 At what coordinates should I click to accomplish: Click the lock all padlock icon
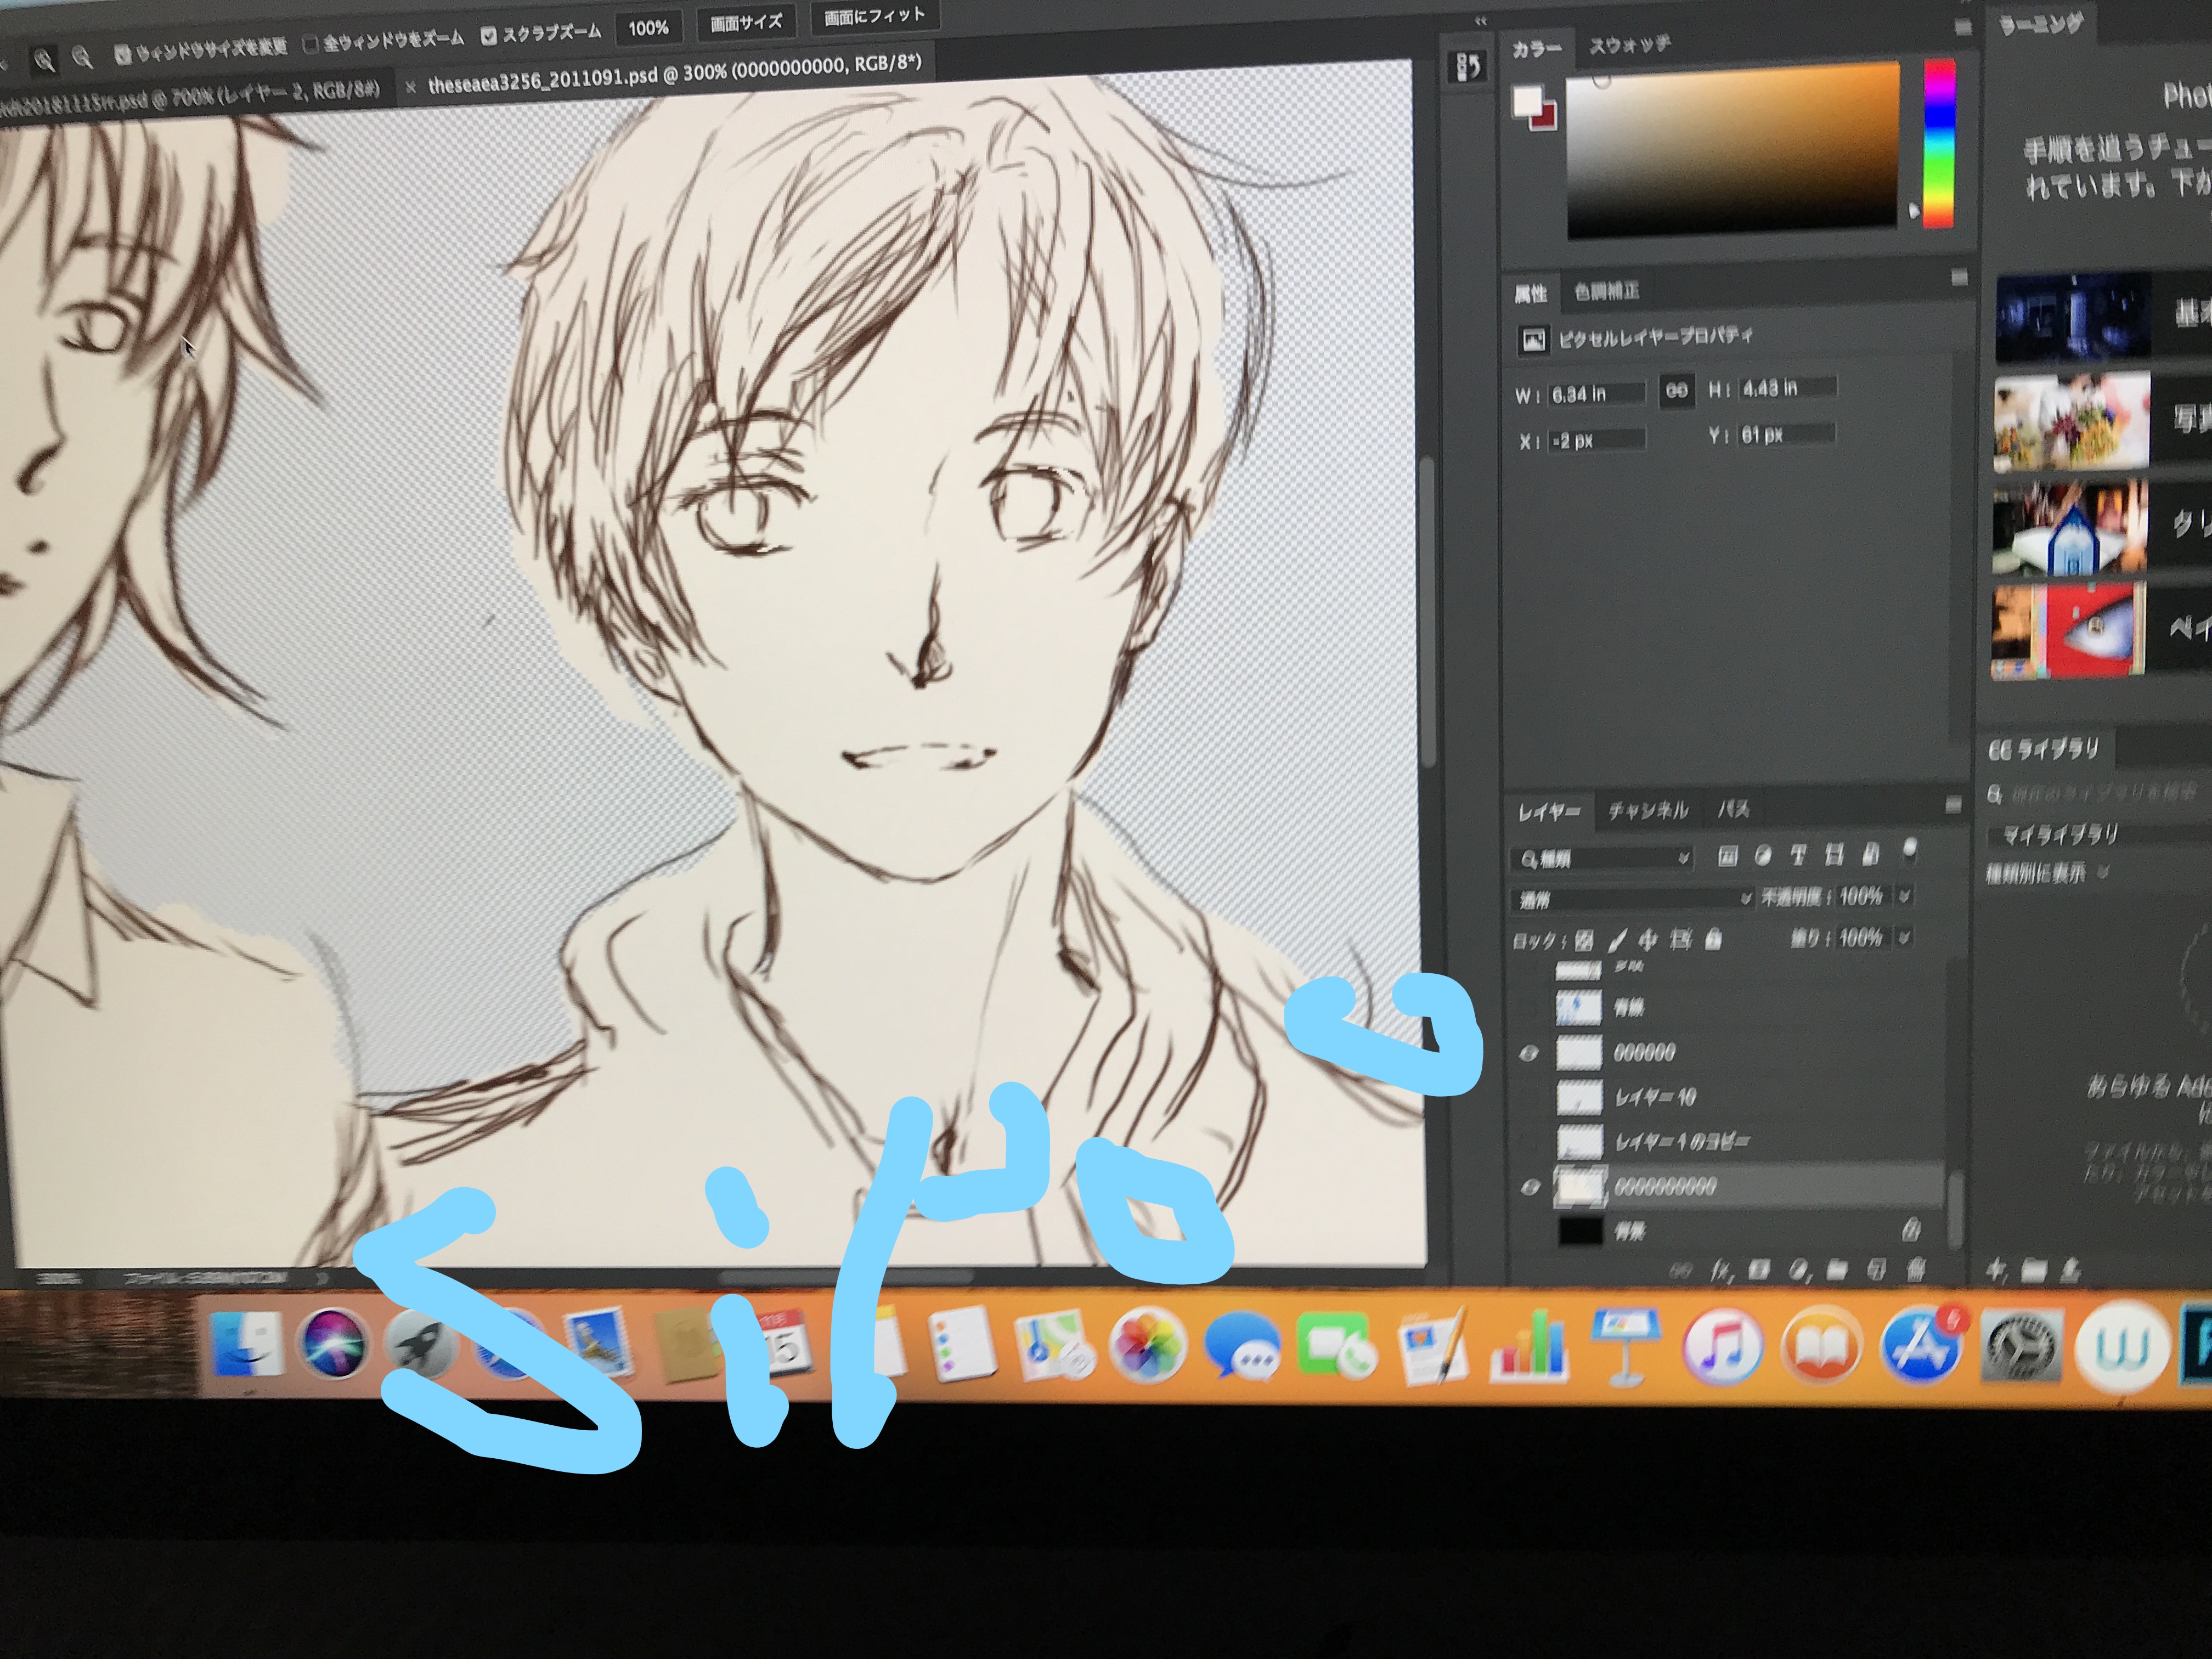[1713, 939]
